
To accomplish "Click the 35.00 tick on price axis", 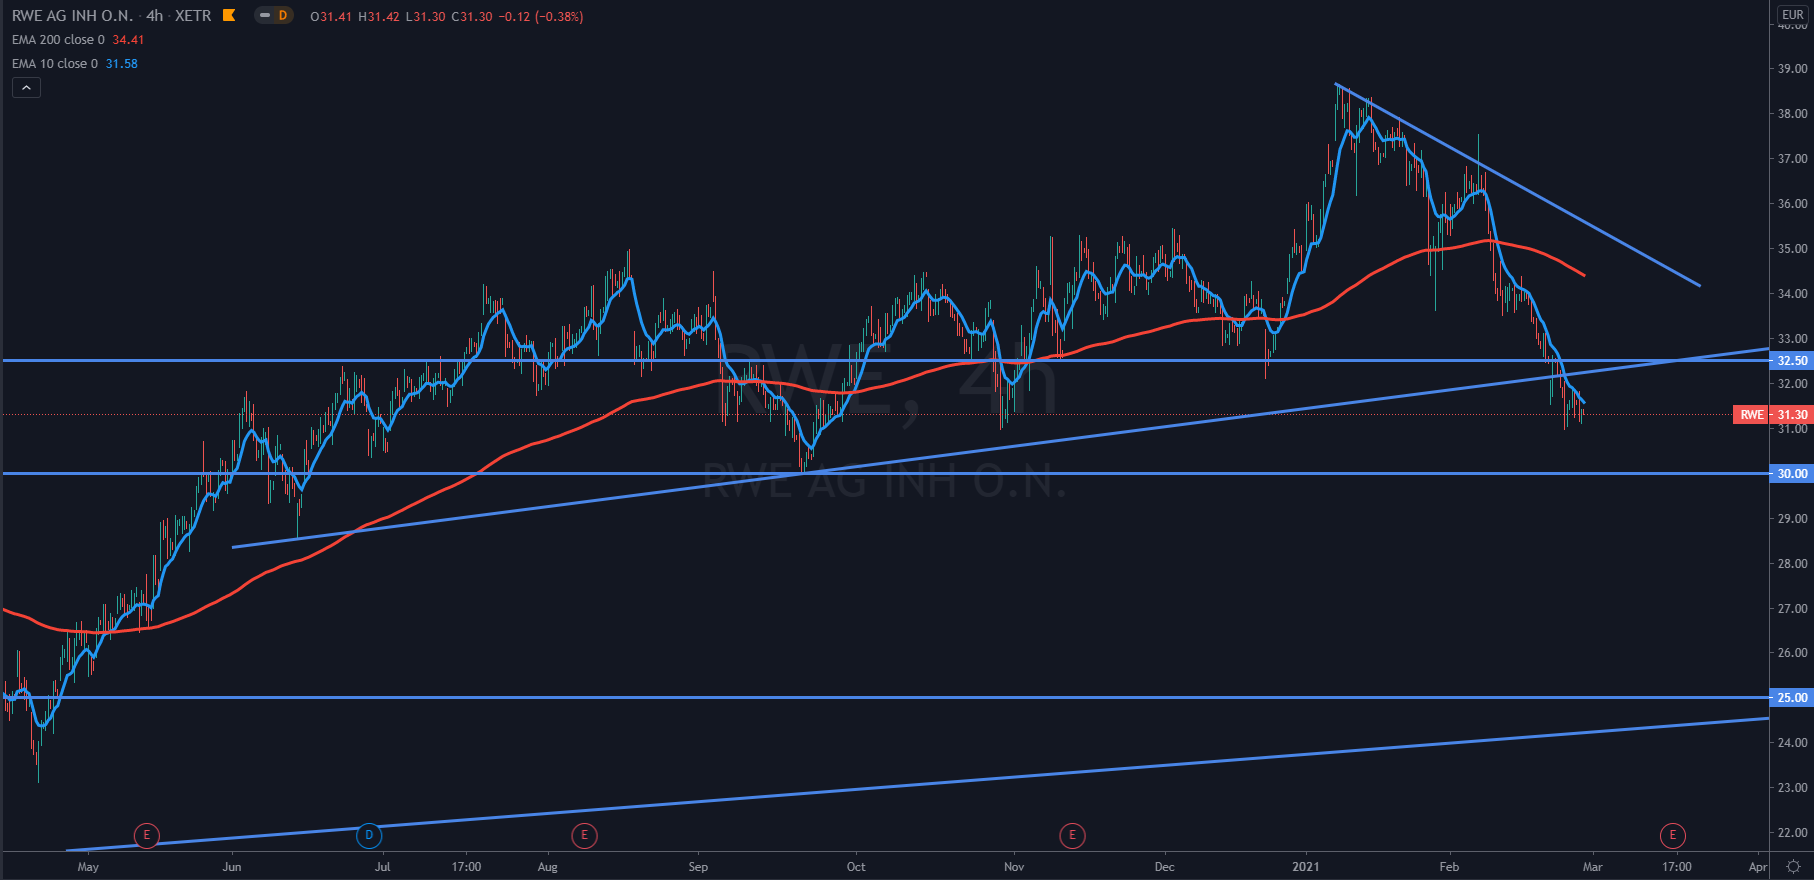I will click(1792, 248).
